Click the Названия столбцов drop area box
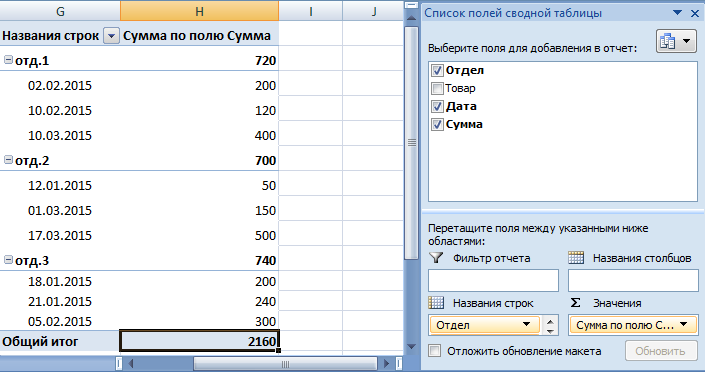This screenshot has height=372, width=705. coord(633,281)
